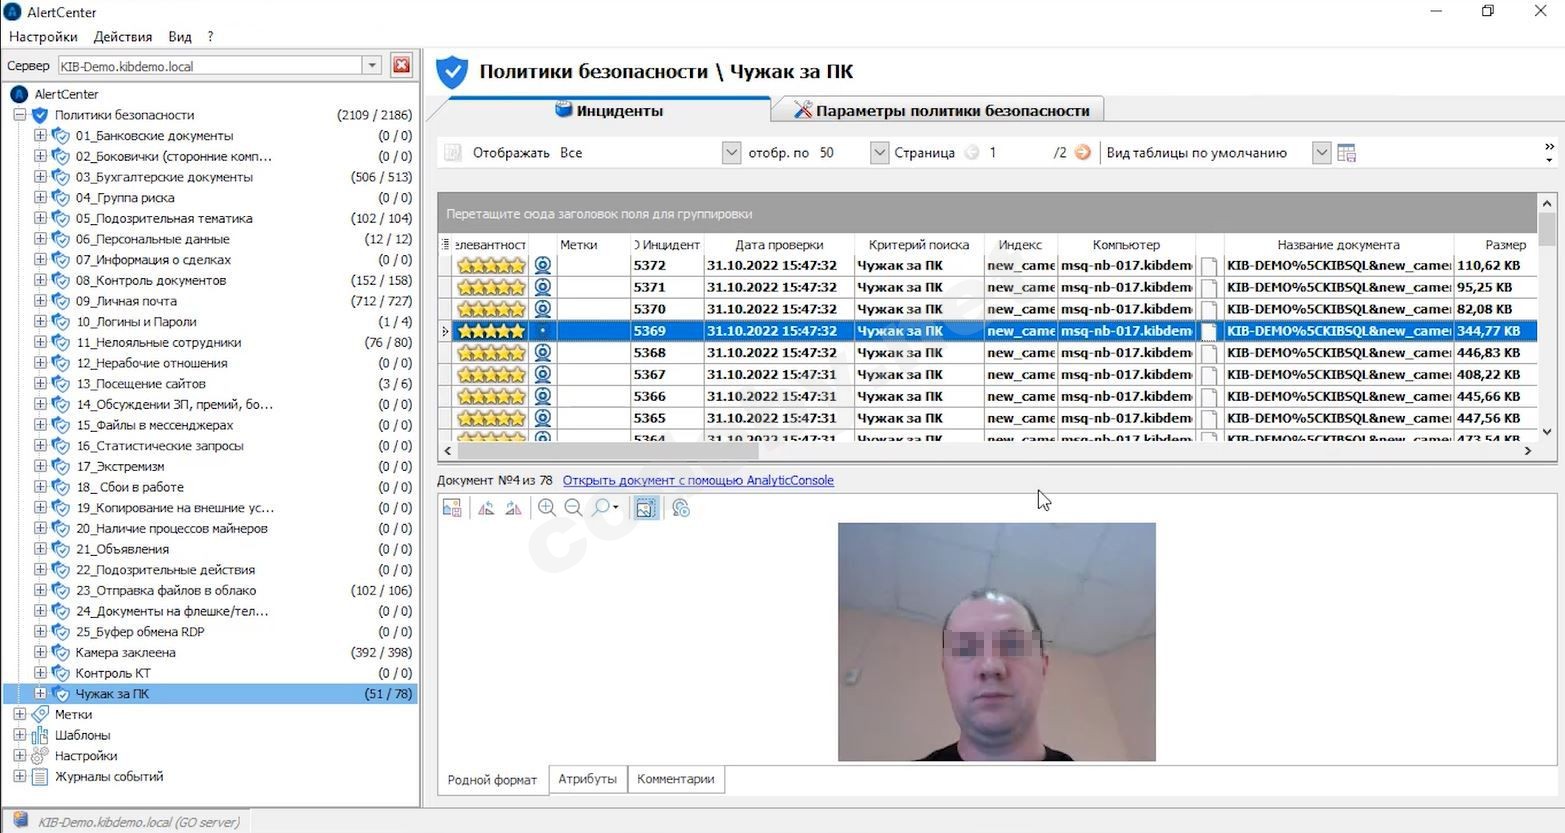Viewport: 1565px width, 833px height.
Task: Expand the Журналы событий tree node
Action: (x=19, y=776)
